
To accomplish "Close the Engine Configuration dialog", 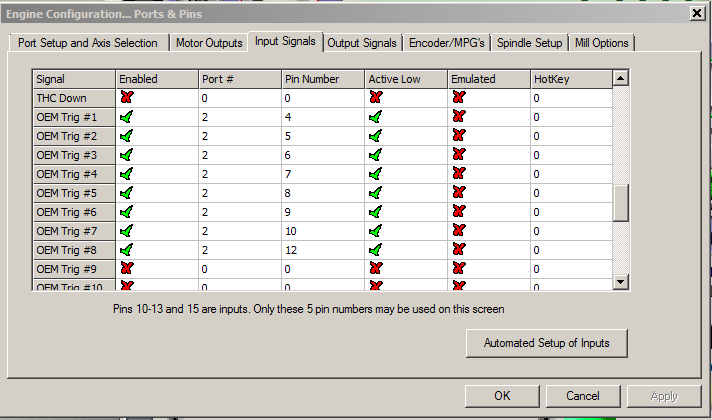I will tap(697, 13).
